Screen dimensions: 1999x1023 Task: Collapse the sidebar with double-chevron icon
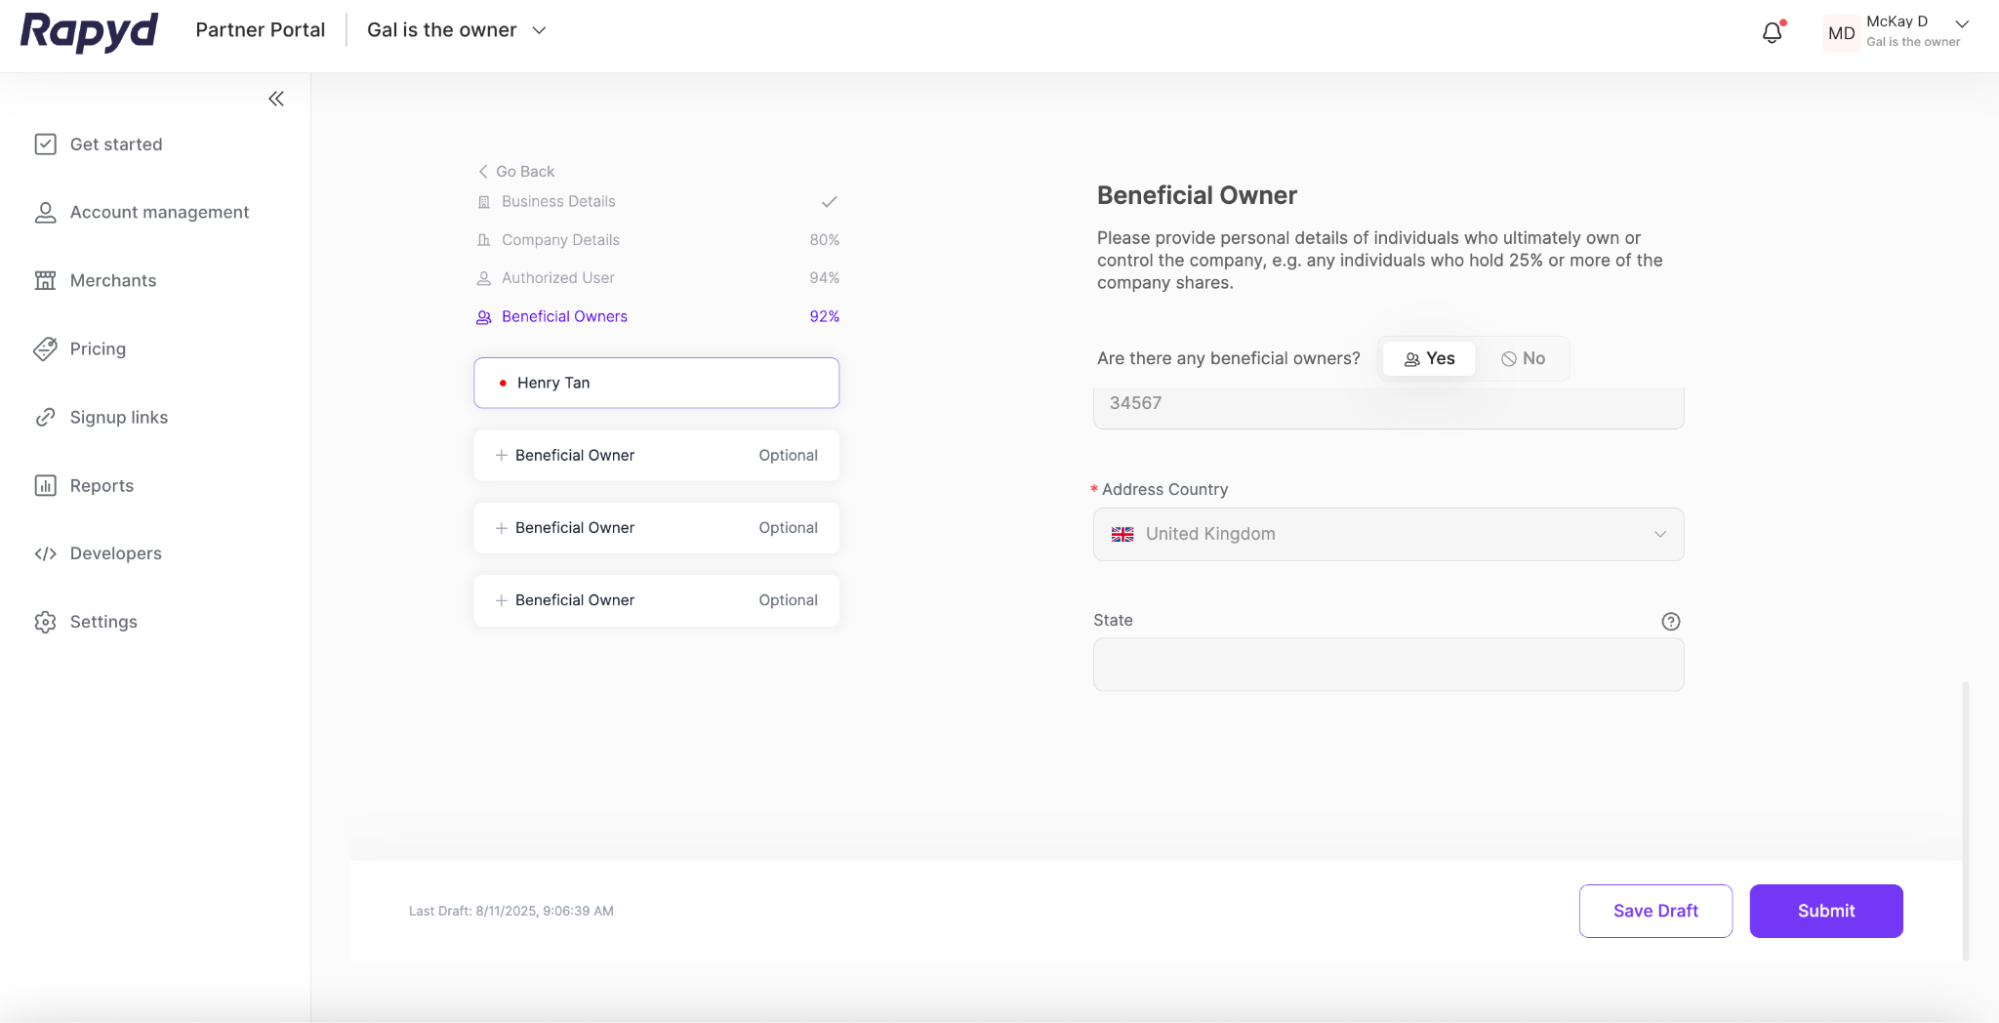tap(276, 98)
